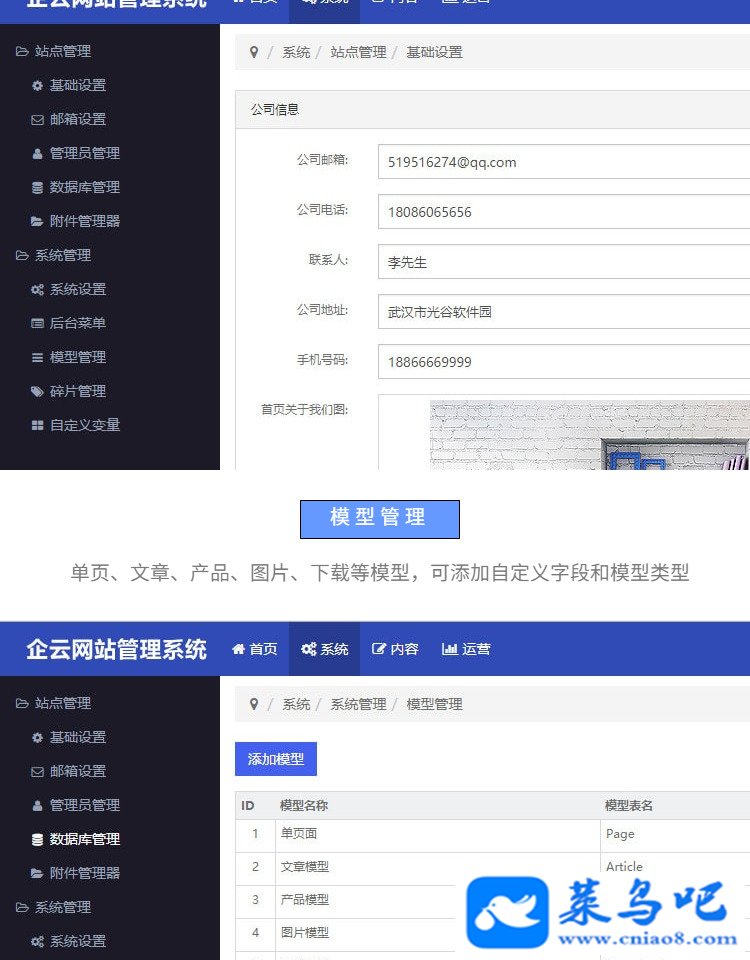Viewport: 750px width, 960px height.
Task: Click the database icon for 数据库管理 in the company-info screen sidebar
Action: pyautogui.click(x=37, y=187)
